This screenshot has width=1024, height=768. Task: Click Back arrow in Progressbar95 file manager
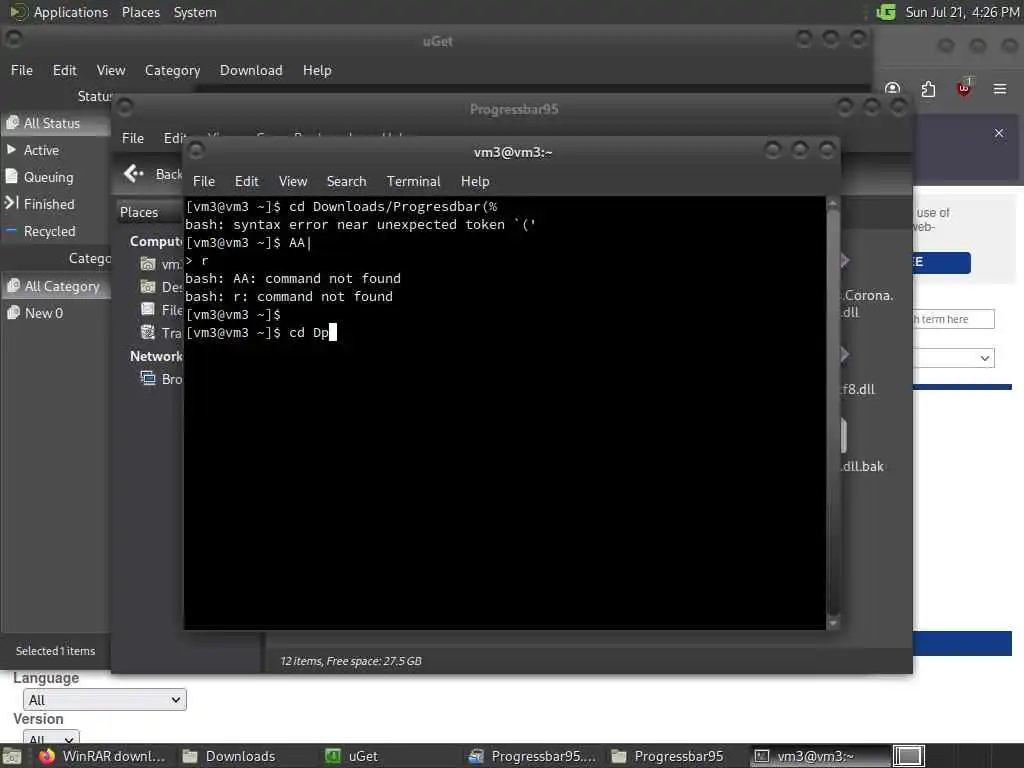click(x=134, y=174)
